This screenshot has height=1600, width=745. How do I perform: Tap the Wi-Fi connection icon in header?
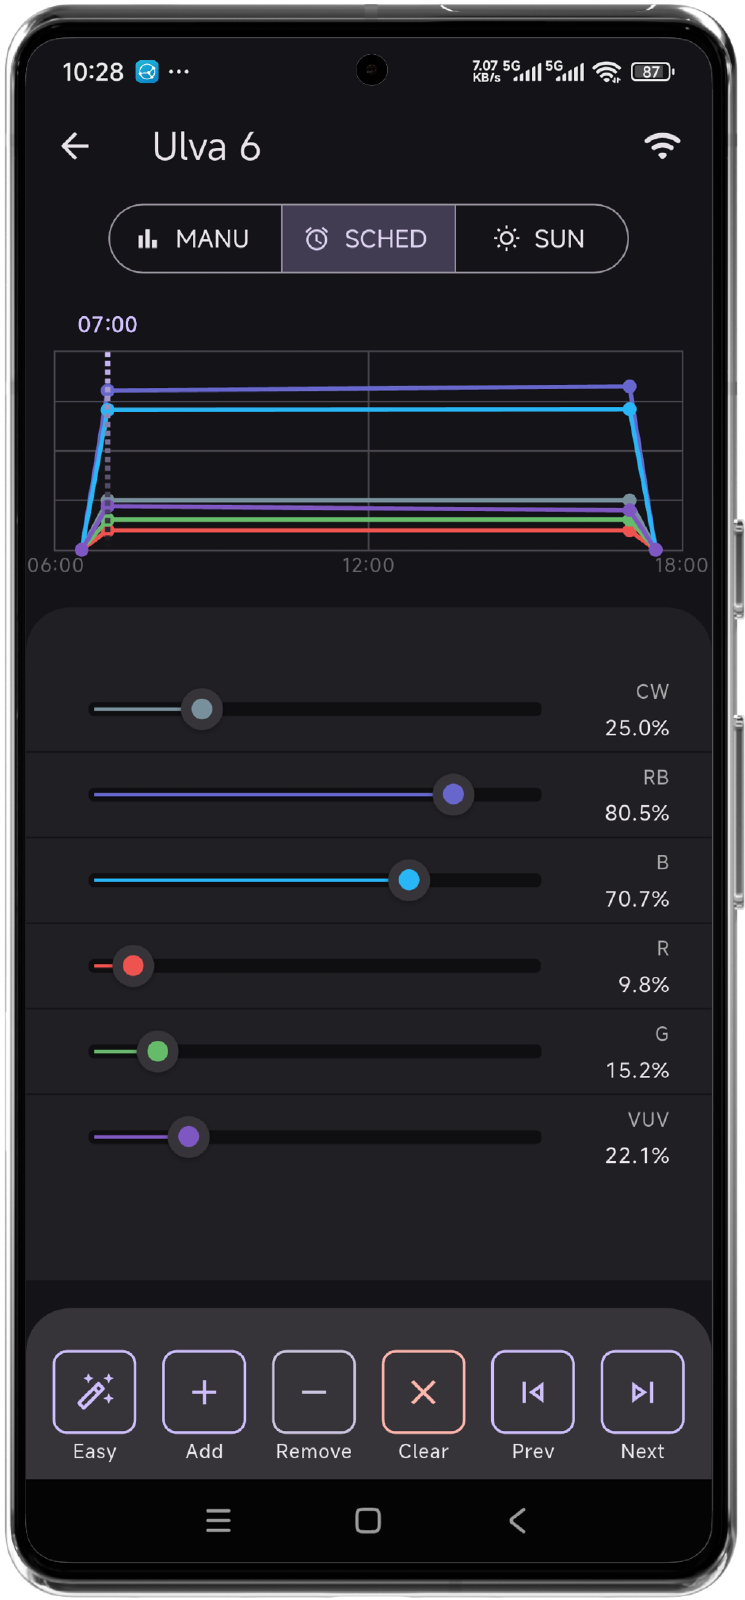click(x=662, y=146)
